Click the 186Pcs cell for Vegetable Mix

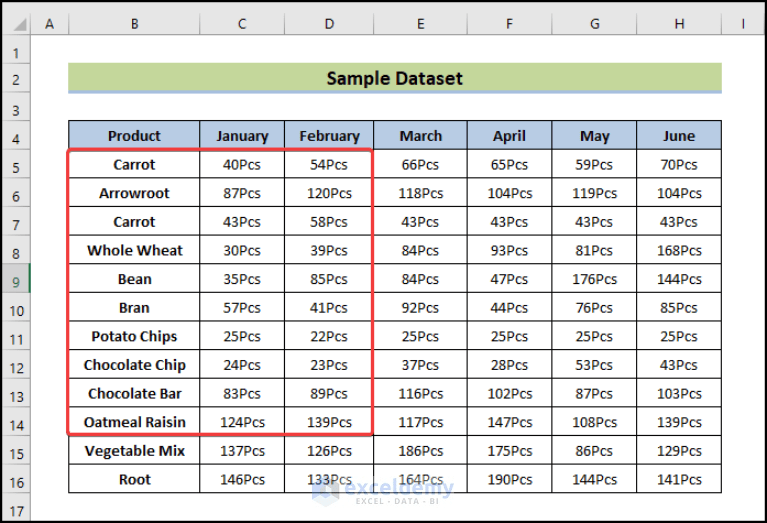coord(420,451)
